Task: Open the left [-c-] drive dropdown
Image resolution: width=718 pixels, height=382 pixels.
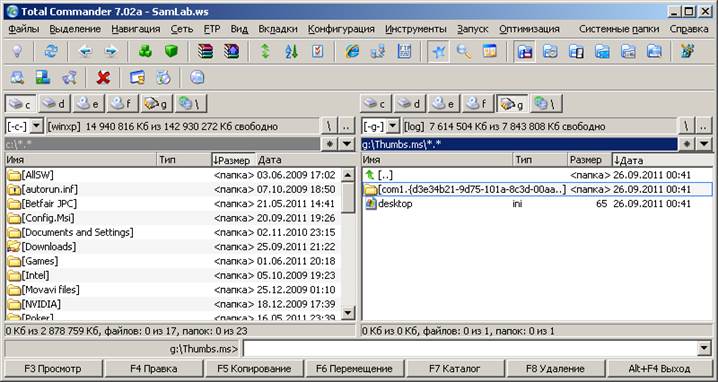Action: pyautogui.click(x=37, y=126)
